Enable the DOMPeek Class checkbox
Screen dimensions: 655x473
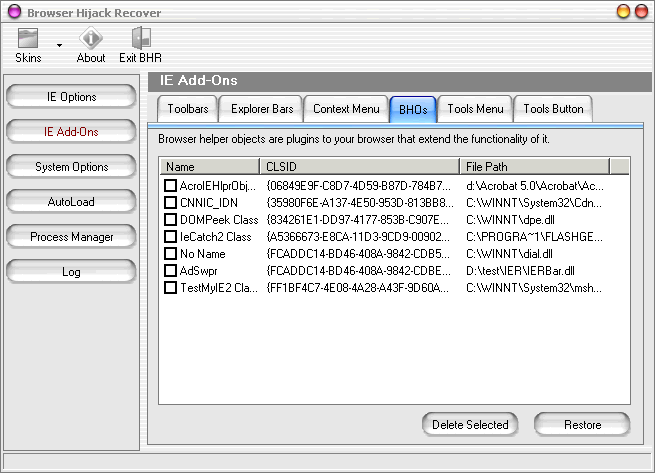coord(170,220)
